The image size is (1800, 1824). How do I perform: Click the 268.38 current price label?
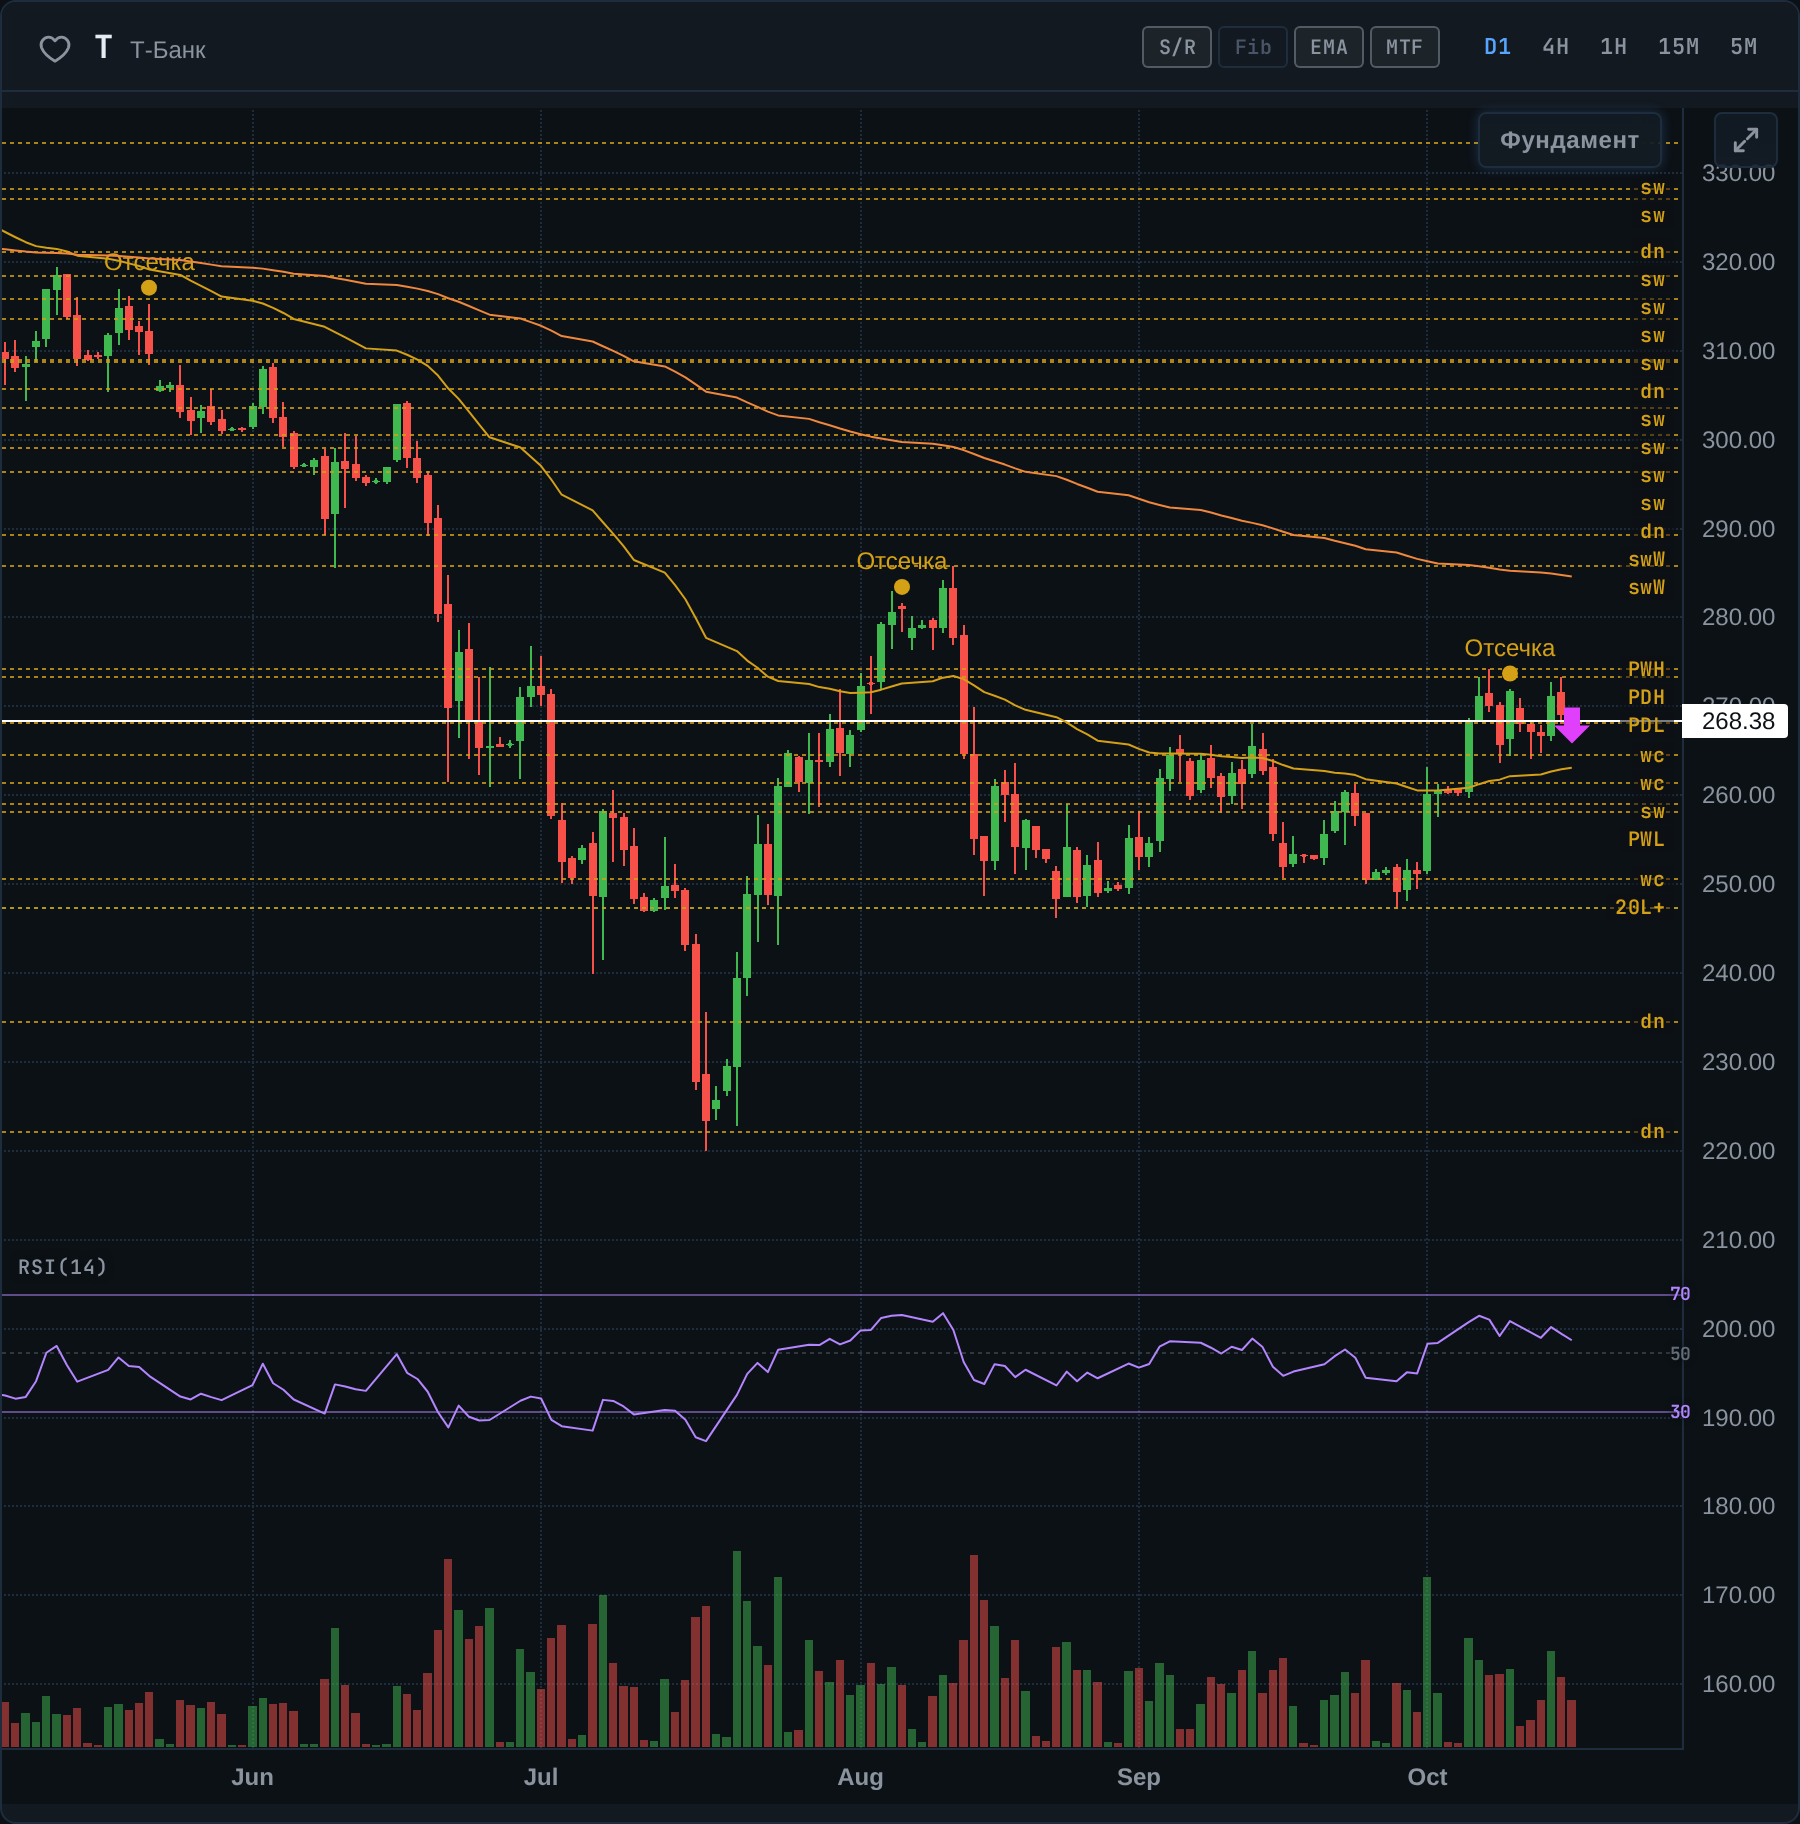1737,721
